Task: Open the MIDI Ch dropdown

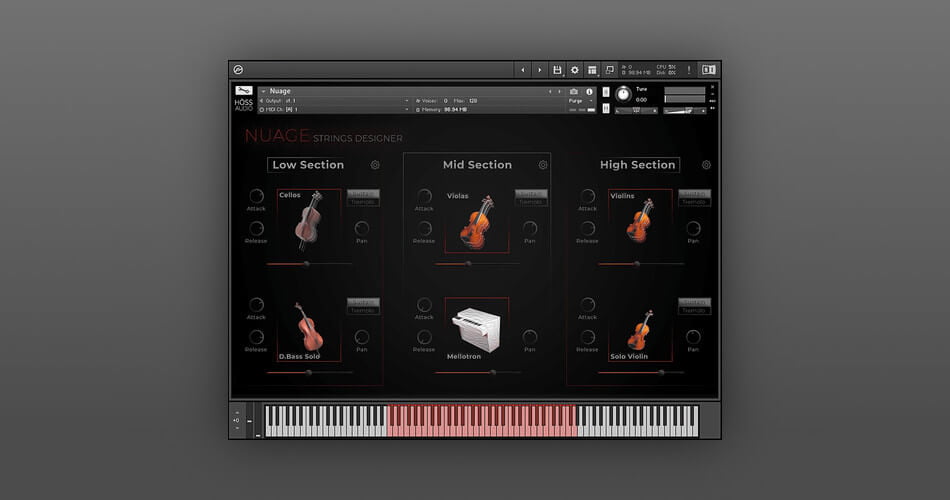Action: (x=407, y=110)
